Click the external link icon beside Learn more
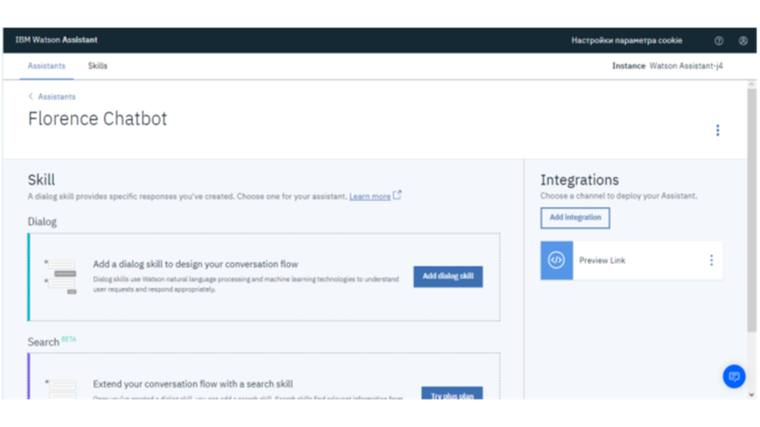This screenshot has width=760, height=427. click(x=397, y=196)
